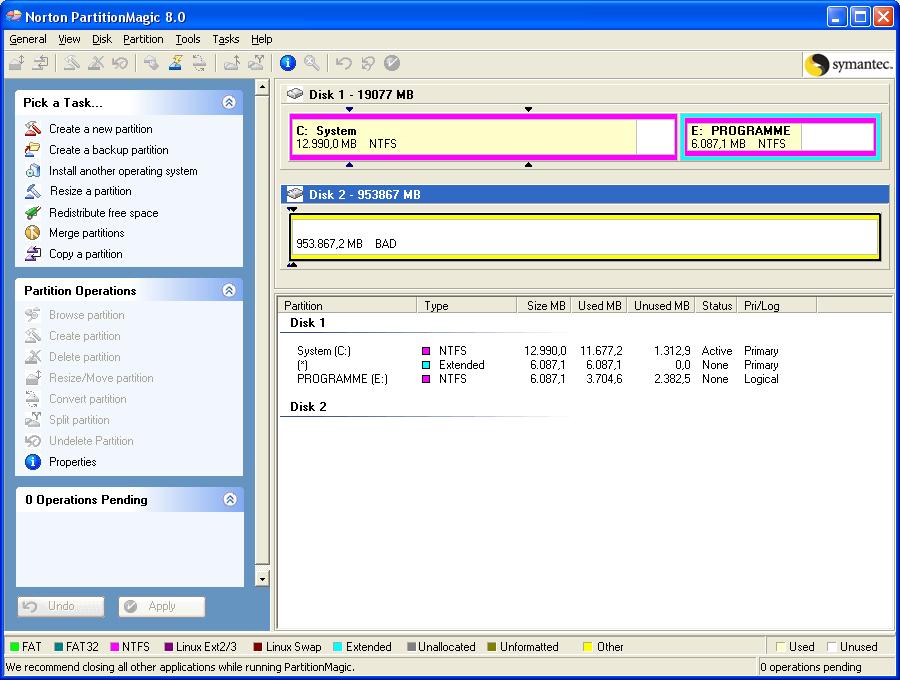Viewport: 900px width, 680px height.
Task: Open the View menu
Action: 69,39
